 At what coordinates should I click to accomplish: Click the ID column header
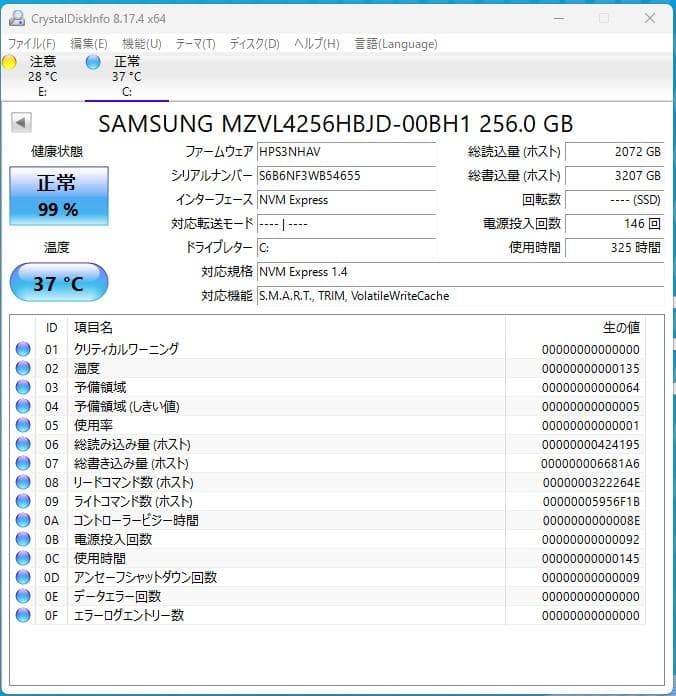51,328
